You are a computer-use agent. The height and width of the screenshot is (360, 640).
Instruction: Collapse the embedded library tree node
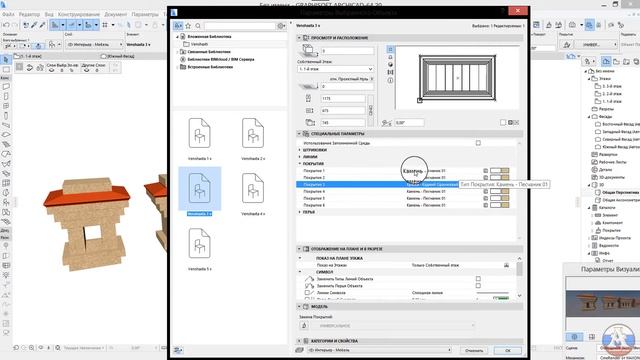coord(178,37)
